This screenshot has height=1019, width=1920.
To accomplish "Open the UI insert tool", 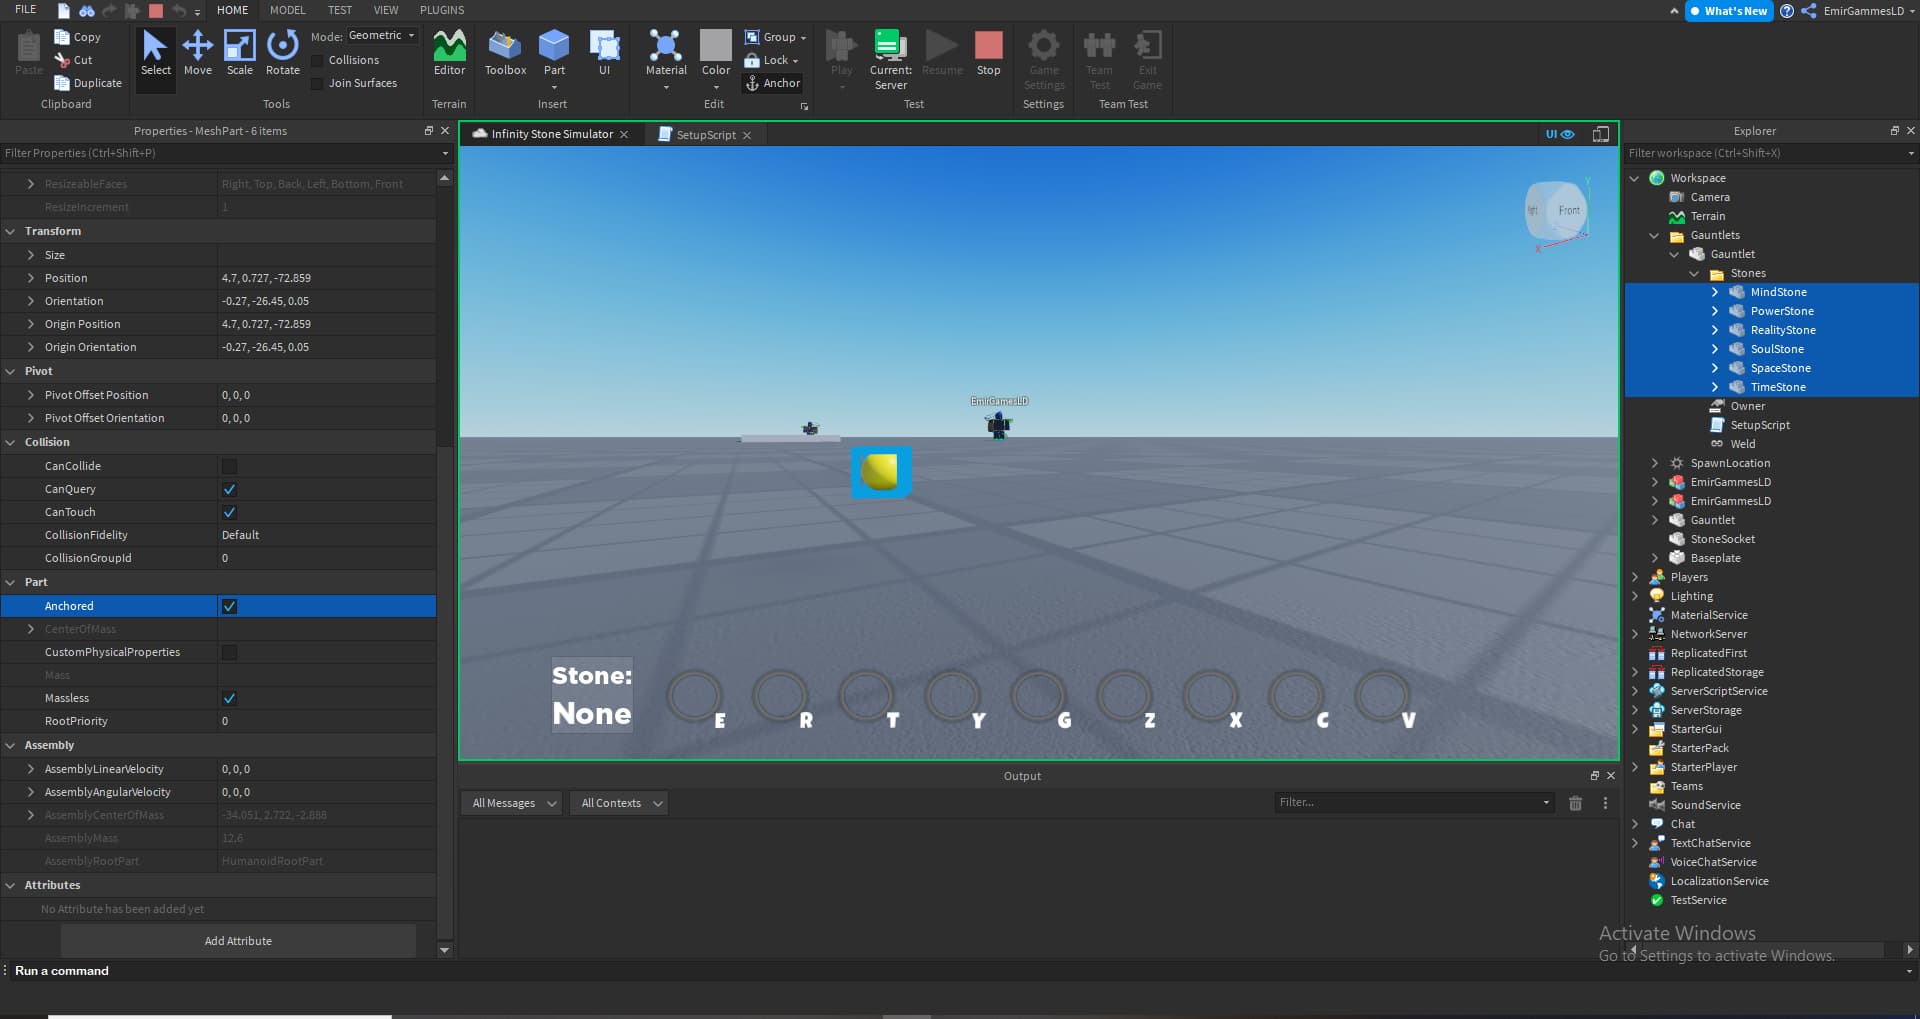I will tap(604, 53).
